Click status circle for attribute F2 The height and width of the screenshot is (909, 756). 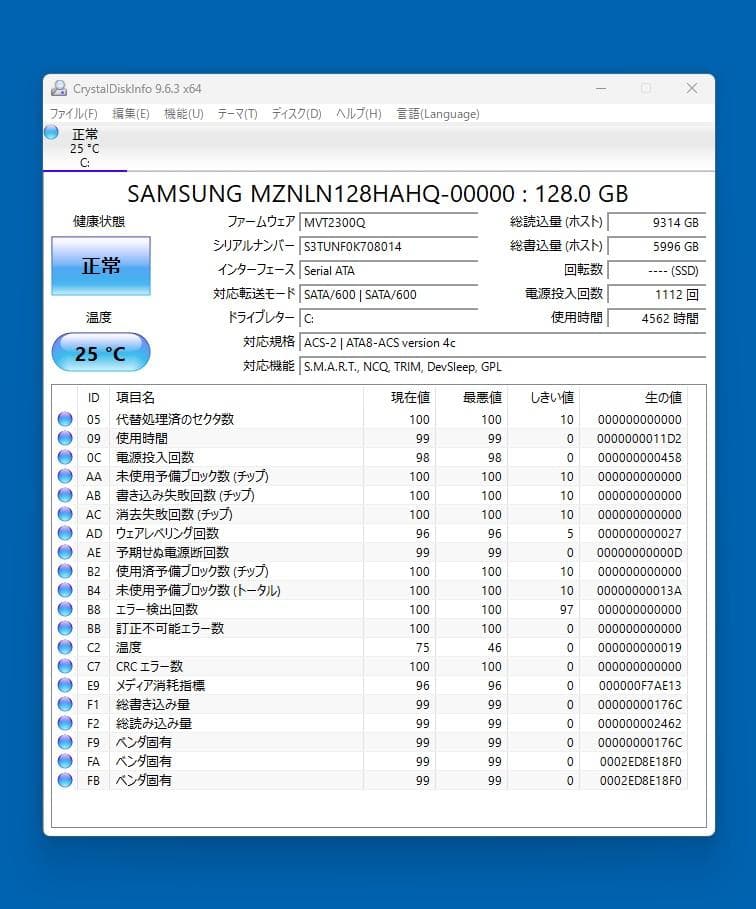tap(65, 723)
